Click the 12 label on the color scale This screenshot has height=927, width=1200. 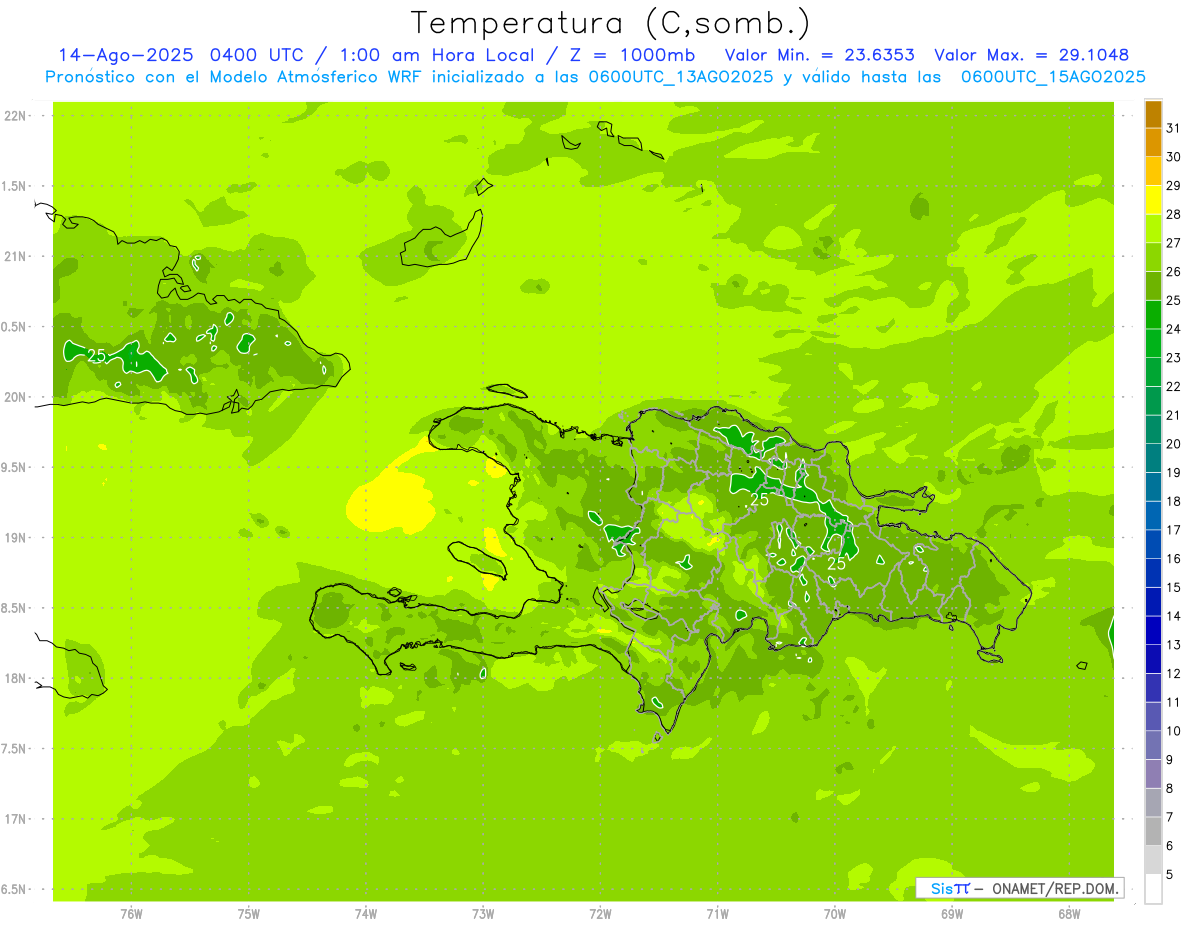(x=1173, y=673)
